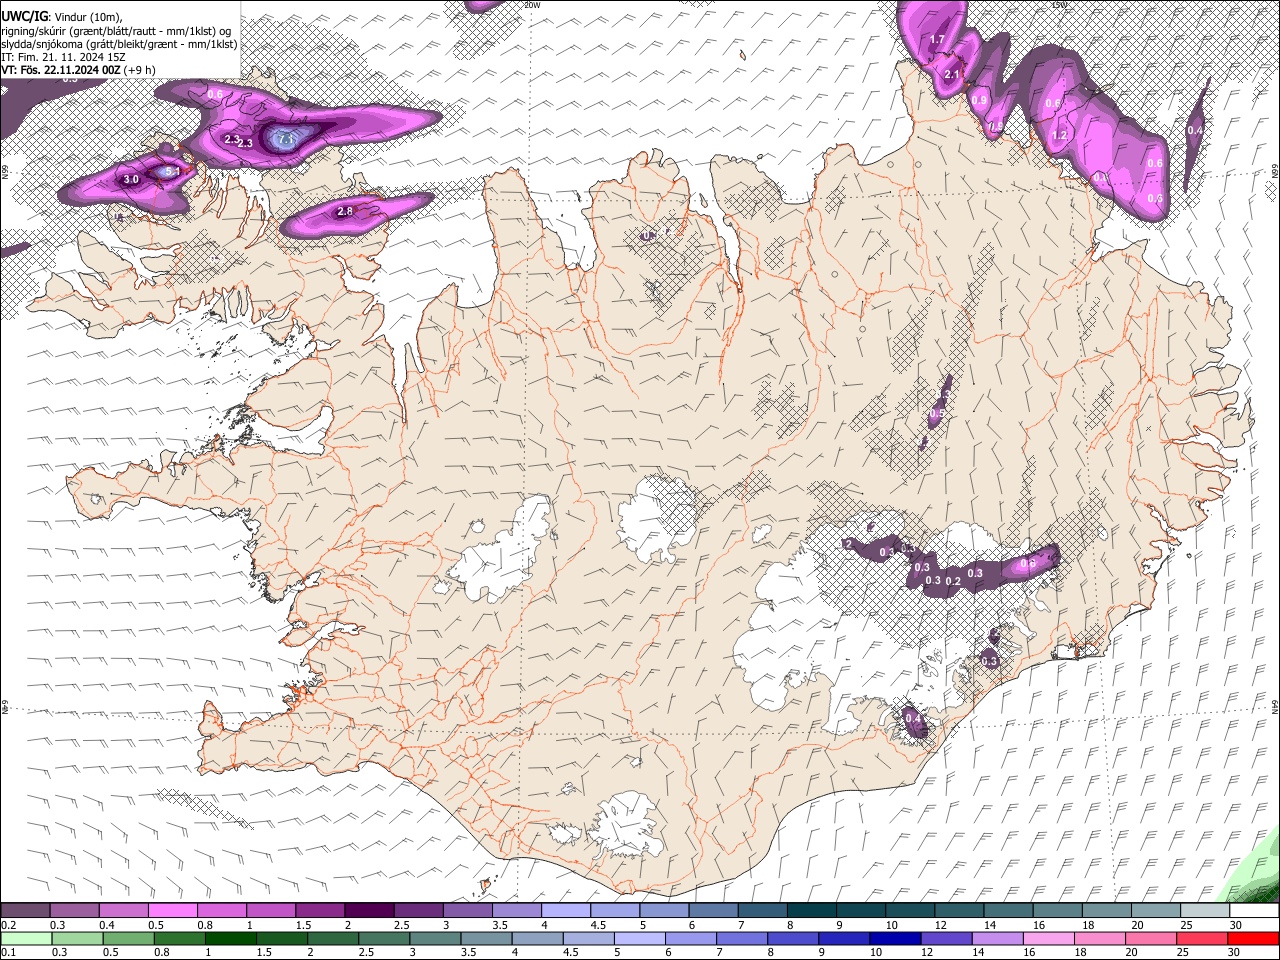This screenshot has width=1280, height=960.
Task: Click the 1.7 precipitation value on the map
Action: pos(937,40)
